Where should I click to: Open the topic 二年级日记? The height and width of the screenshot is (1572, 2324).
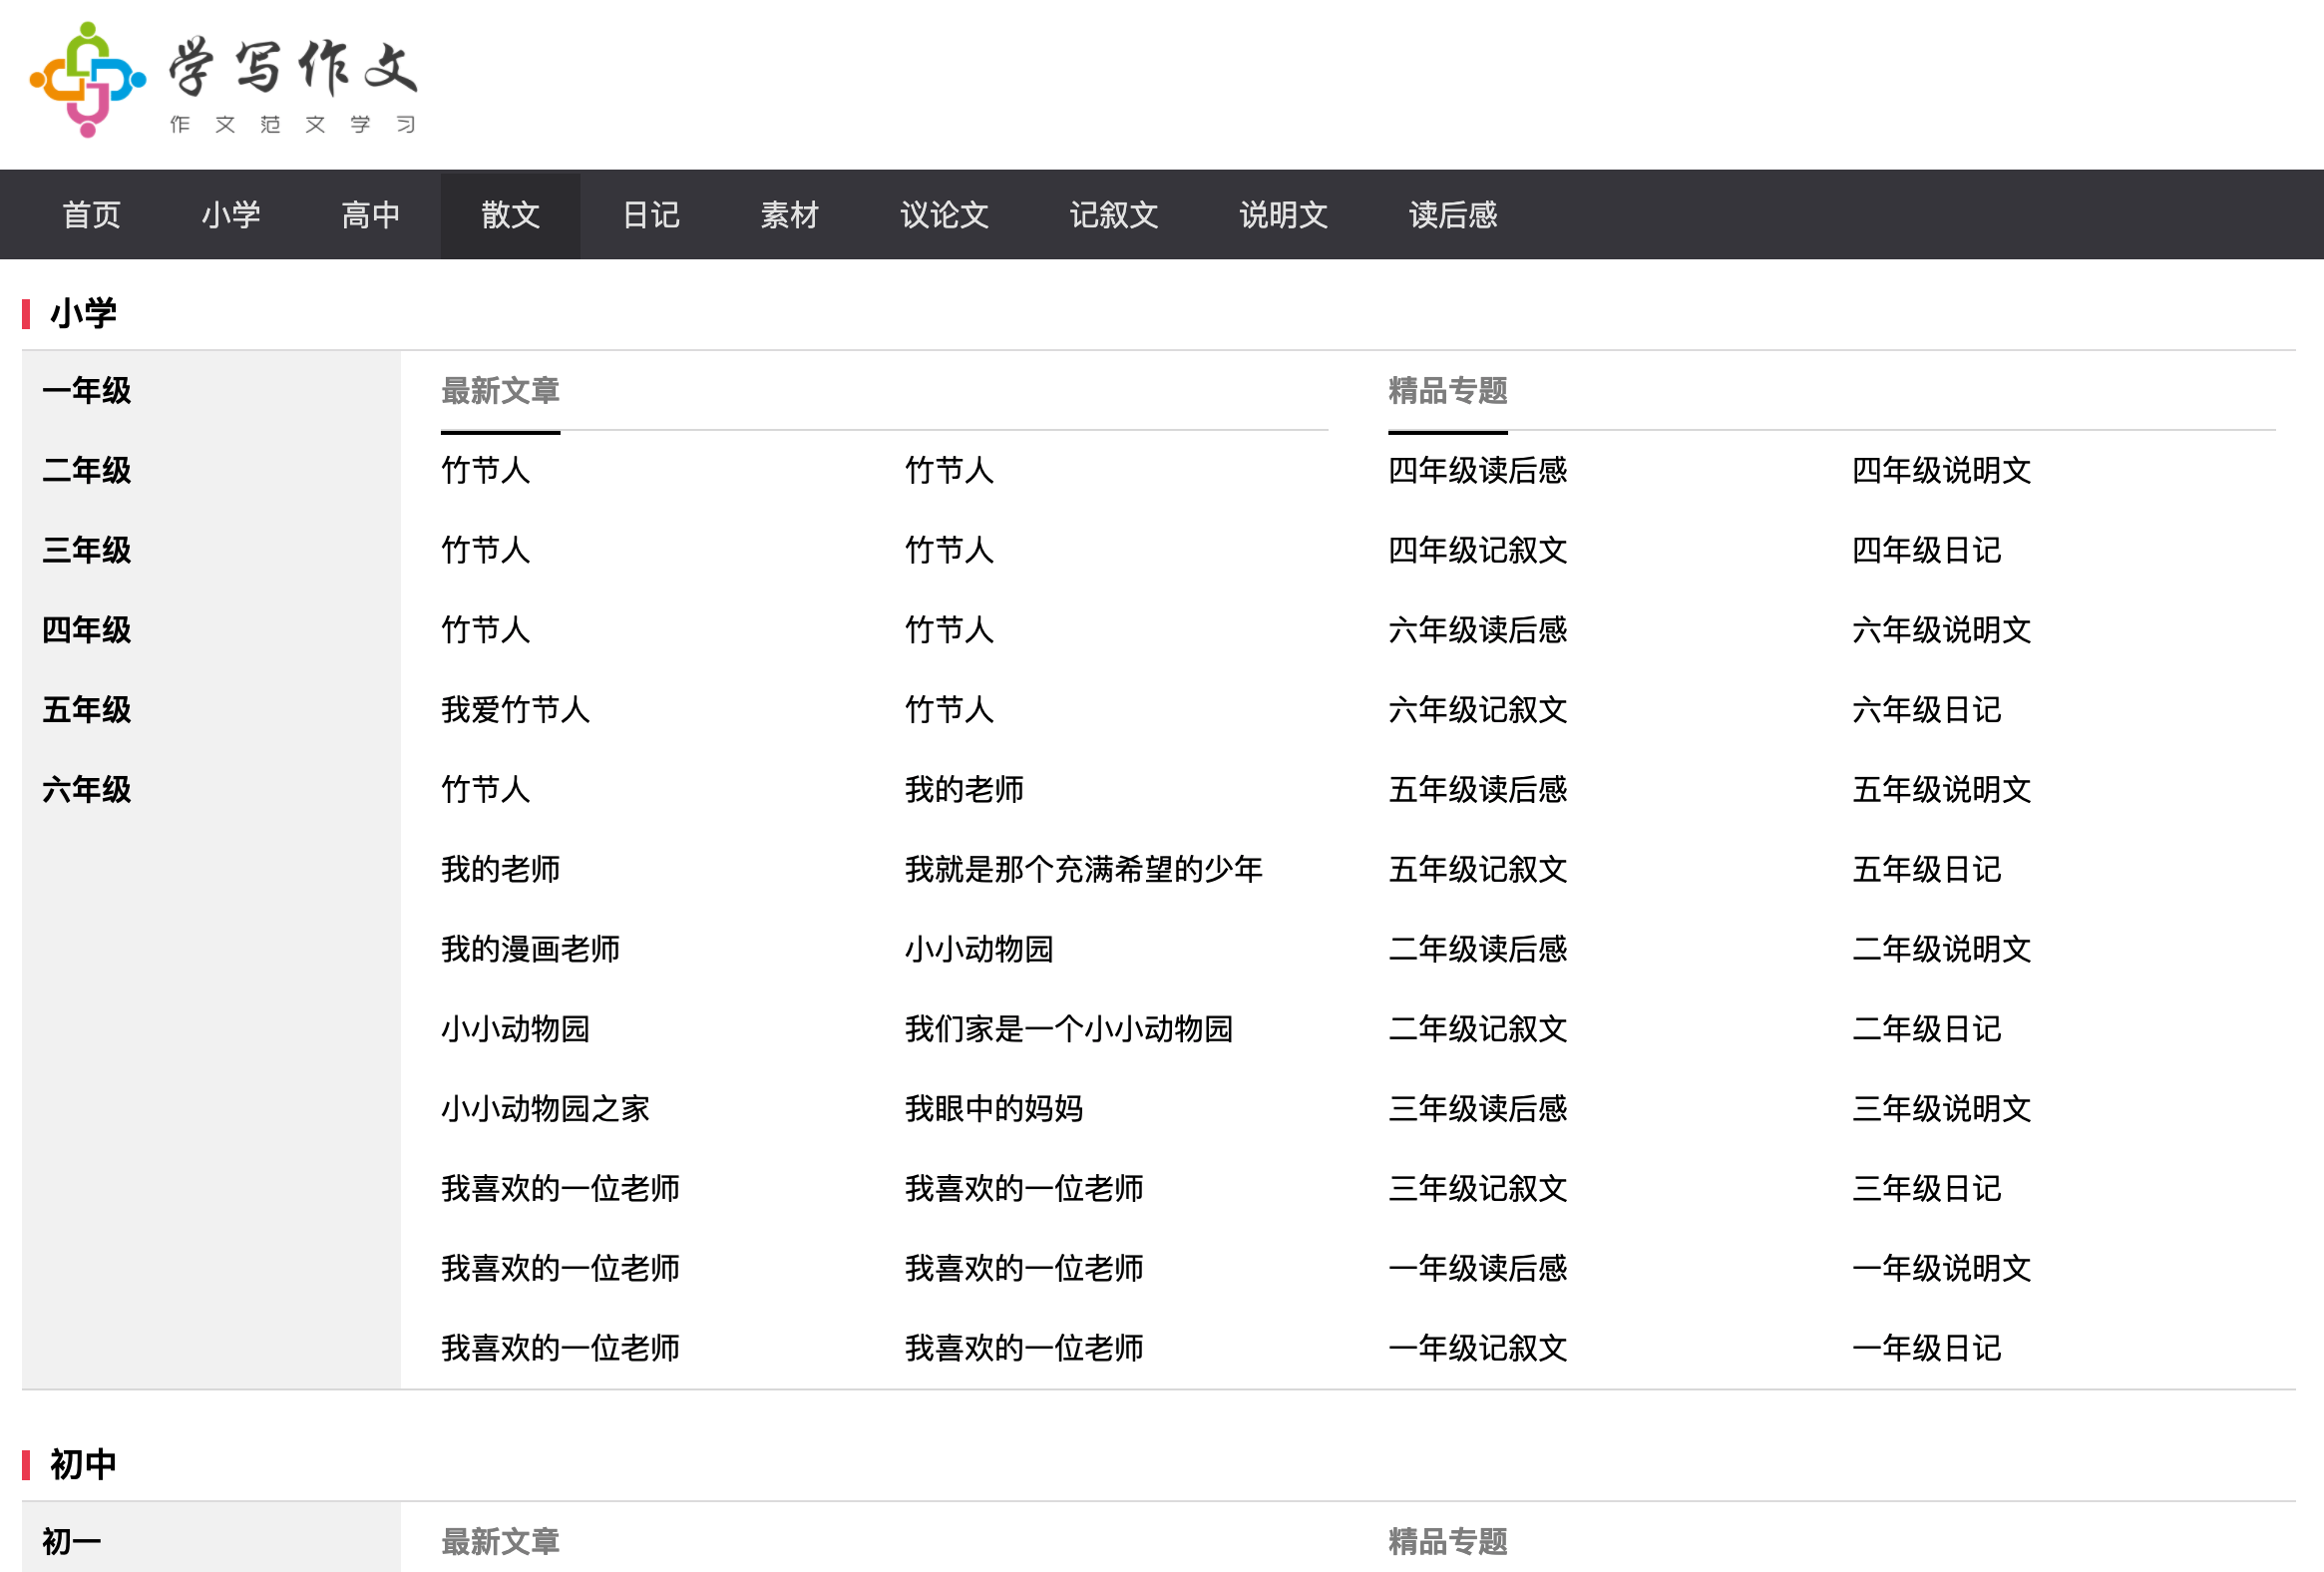pos(1927,1030)
